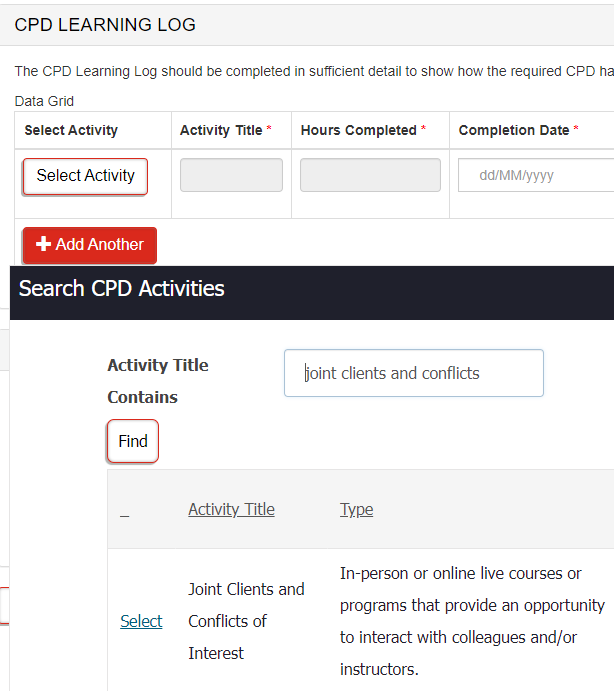Click the Select Activity column header

click(x=71, y=130)
